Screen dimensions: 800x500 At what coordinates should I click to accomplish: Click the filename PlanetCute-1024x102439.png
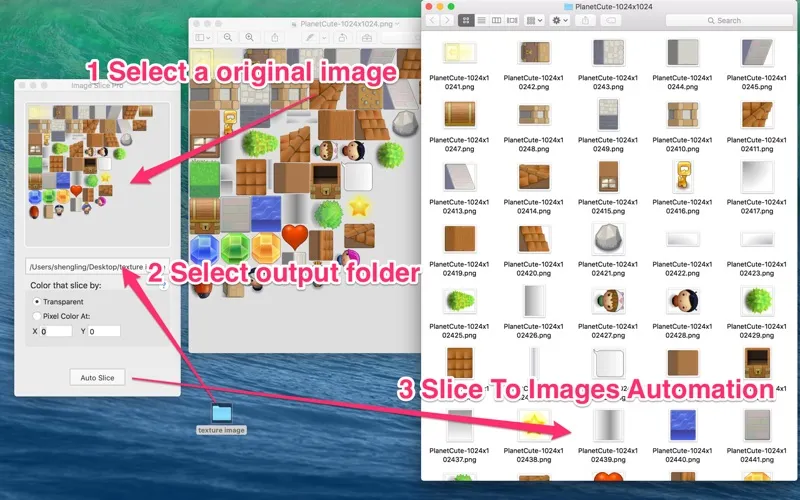coord(608,455)
